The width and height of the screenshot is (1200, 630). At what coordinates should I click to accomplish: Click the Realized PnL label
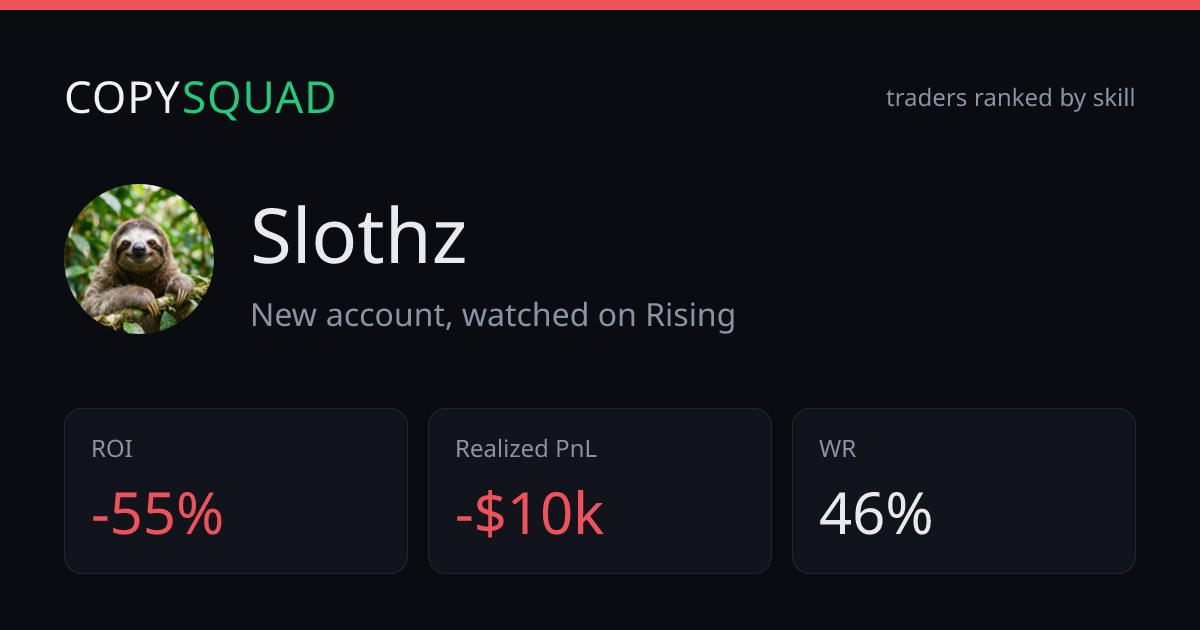pos(526,449)
